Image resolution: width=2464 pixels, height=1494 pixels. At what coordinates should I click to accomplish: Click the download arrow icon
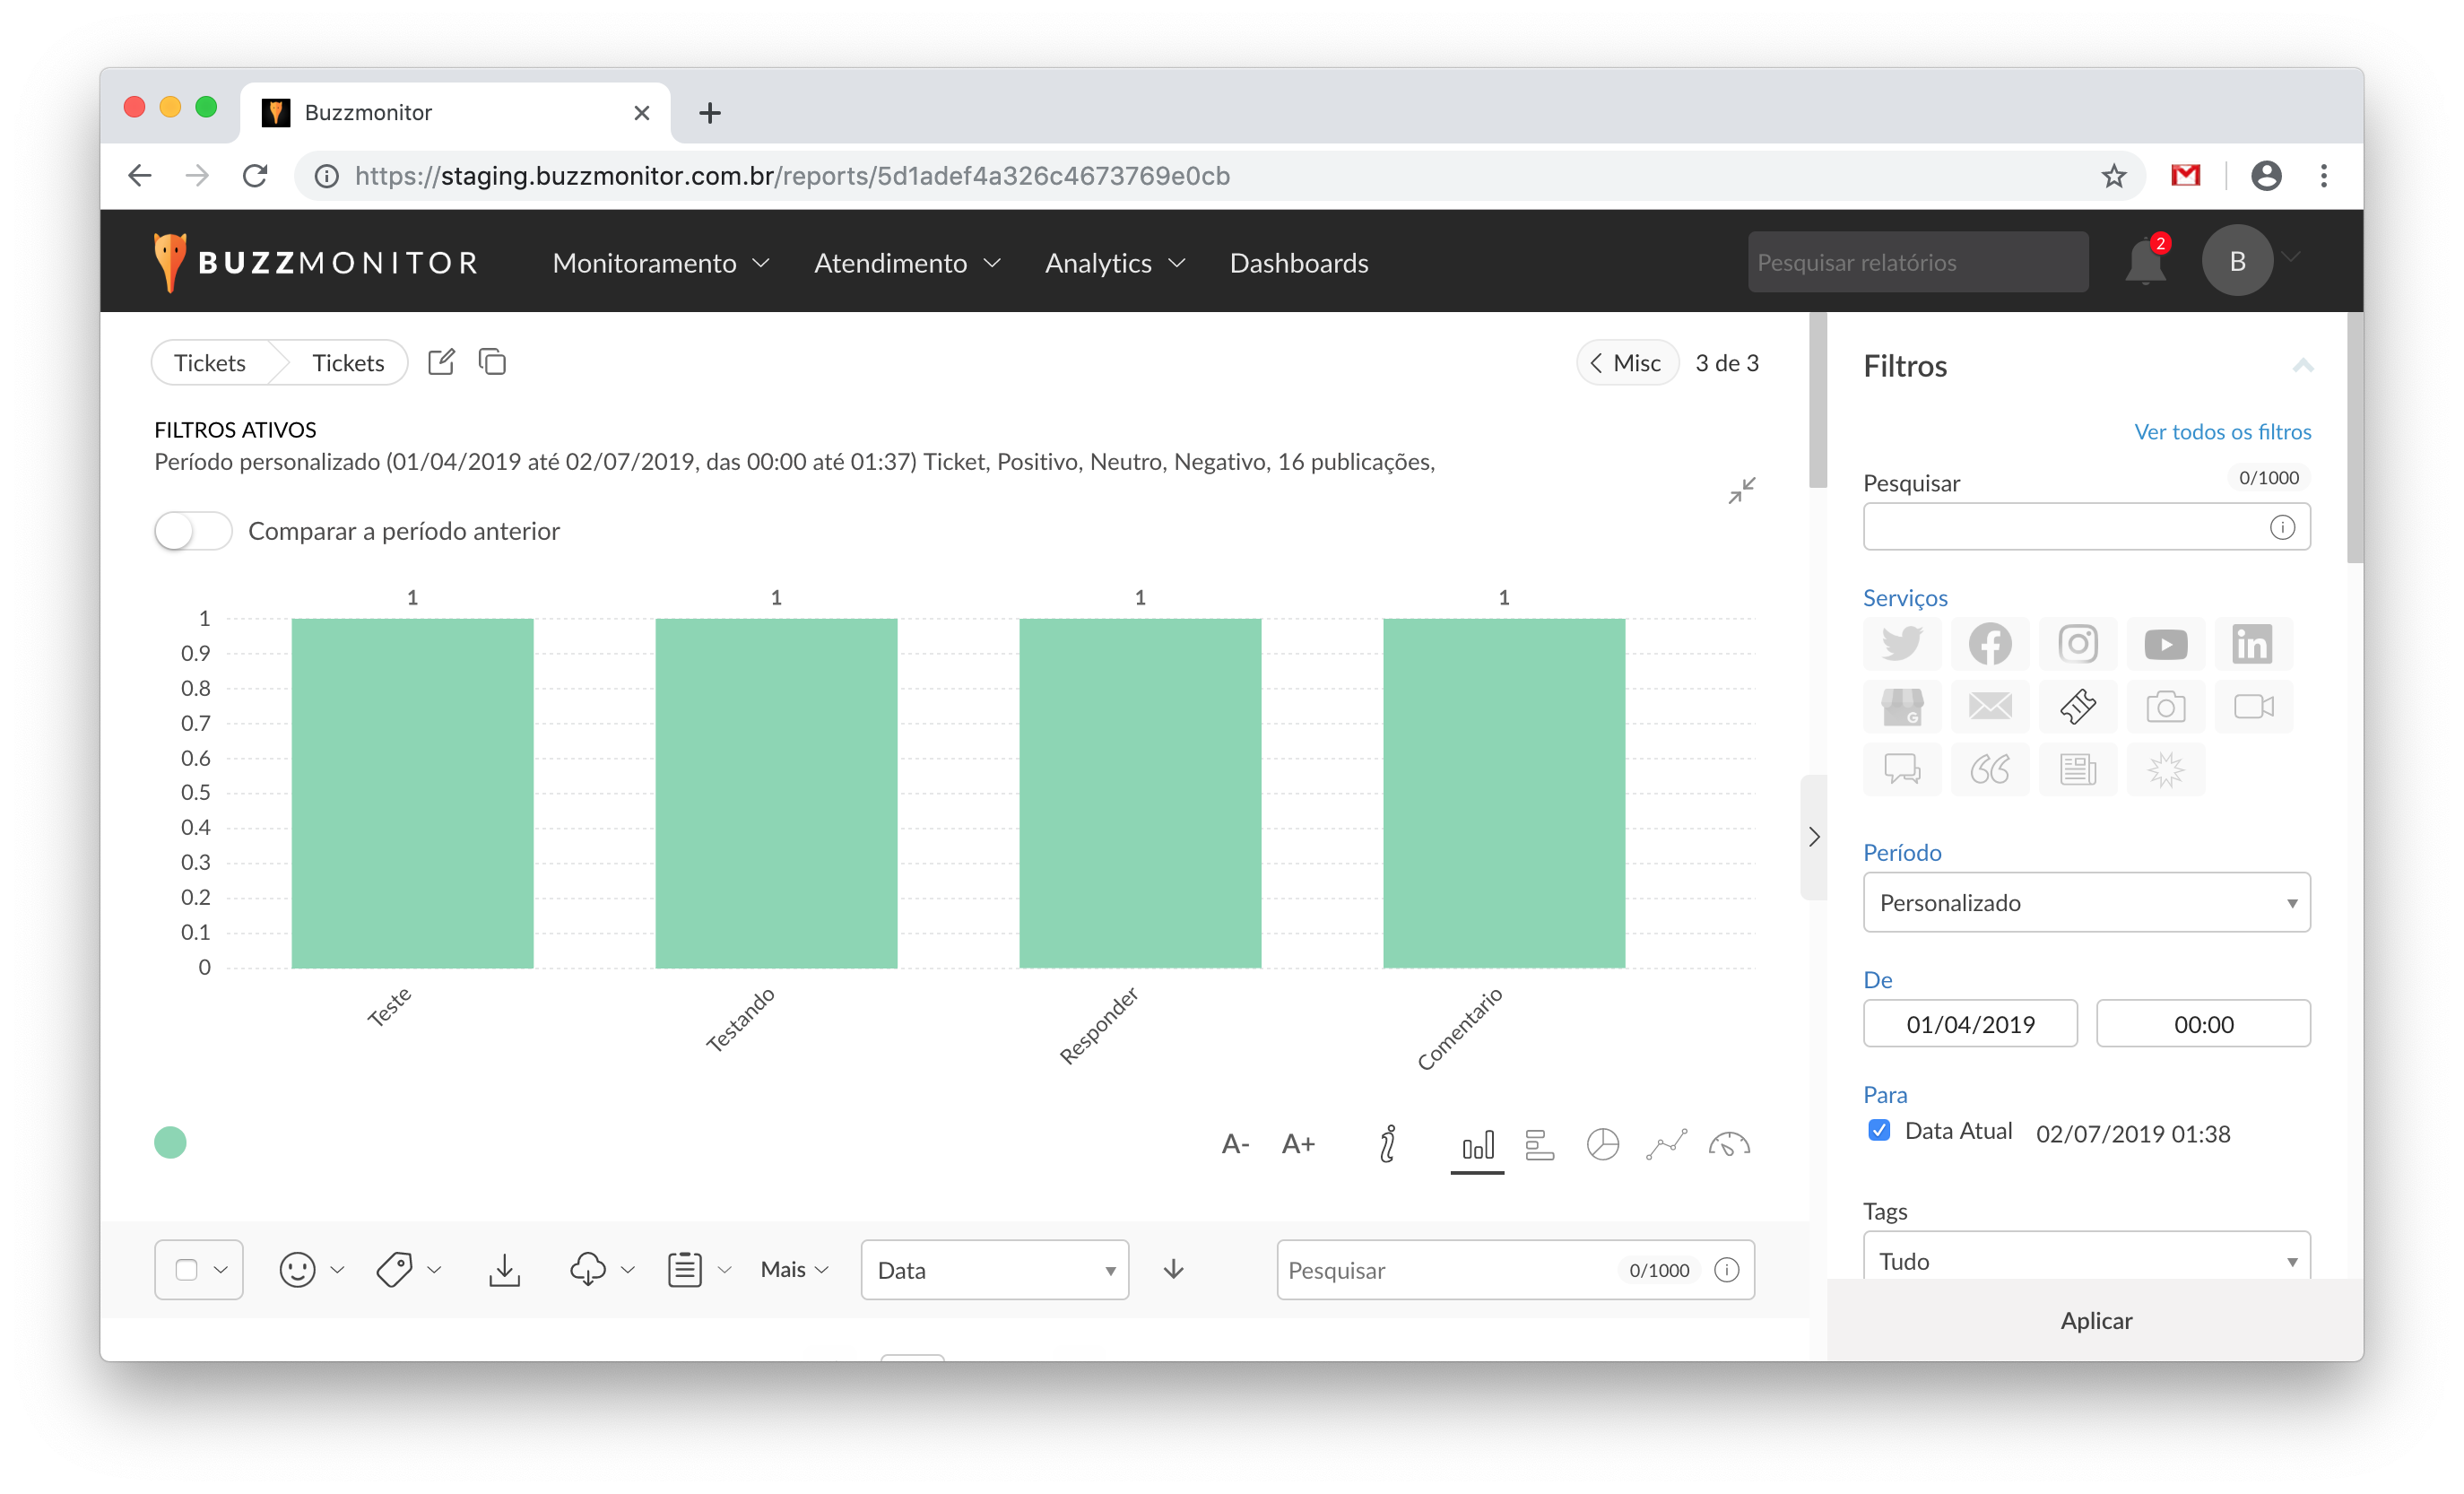504,1270
